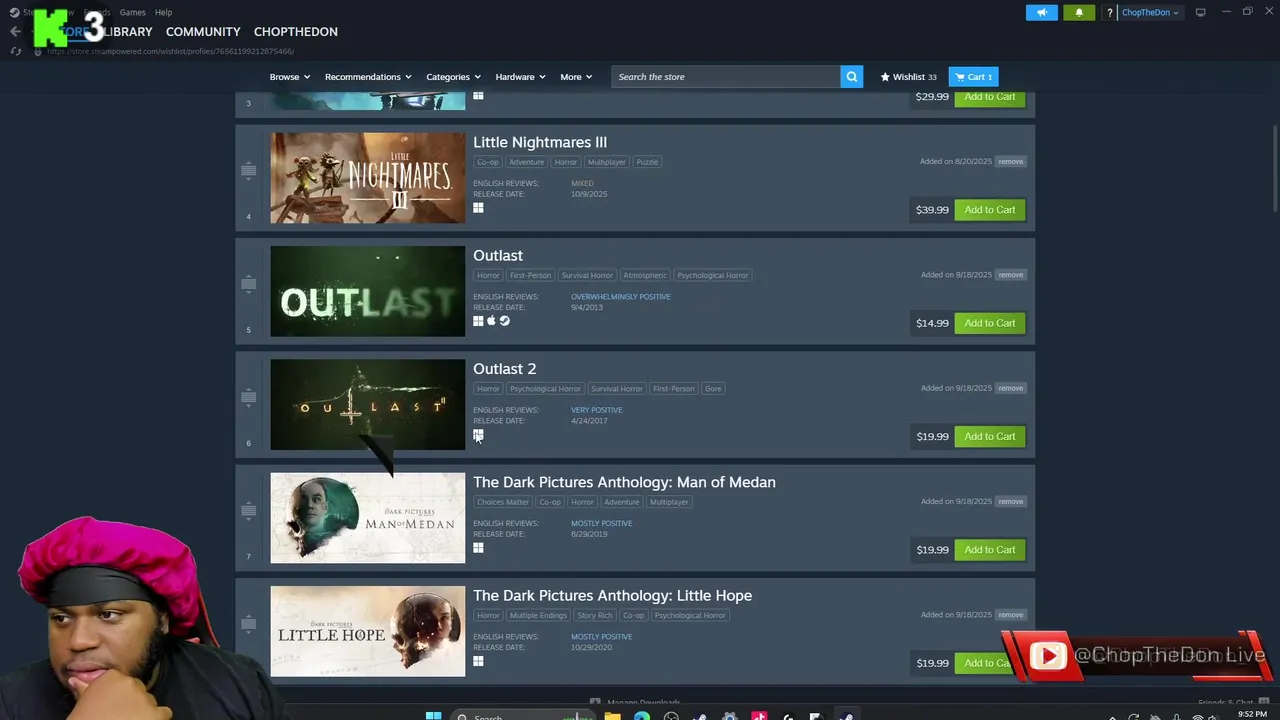Expand the Categories dropdown
The height and width of the screenshot is (720, 1280).
[453, 77]
